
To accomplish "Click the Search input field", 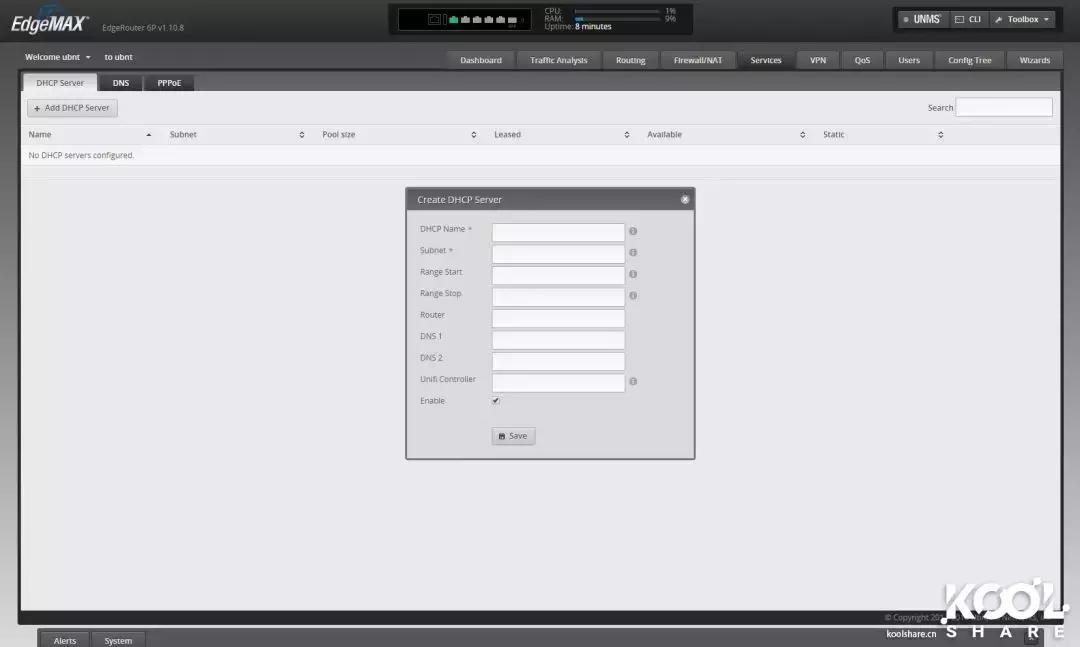I will coord(1004,107).
